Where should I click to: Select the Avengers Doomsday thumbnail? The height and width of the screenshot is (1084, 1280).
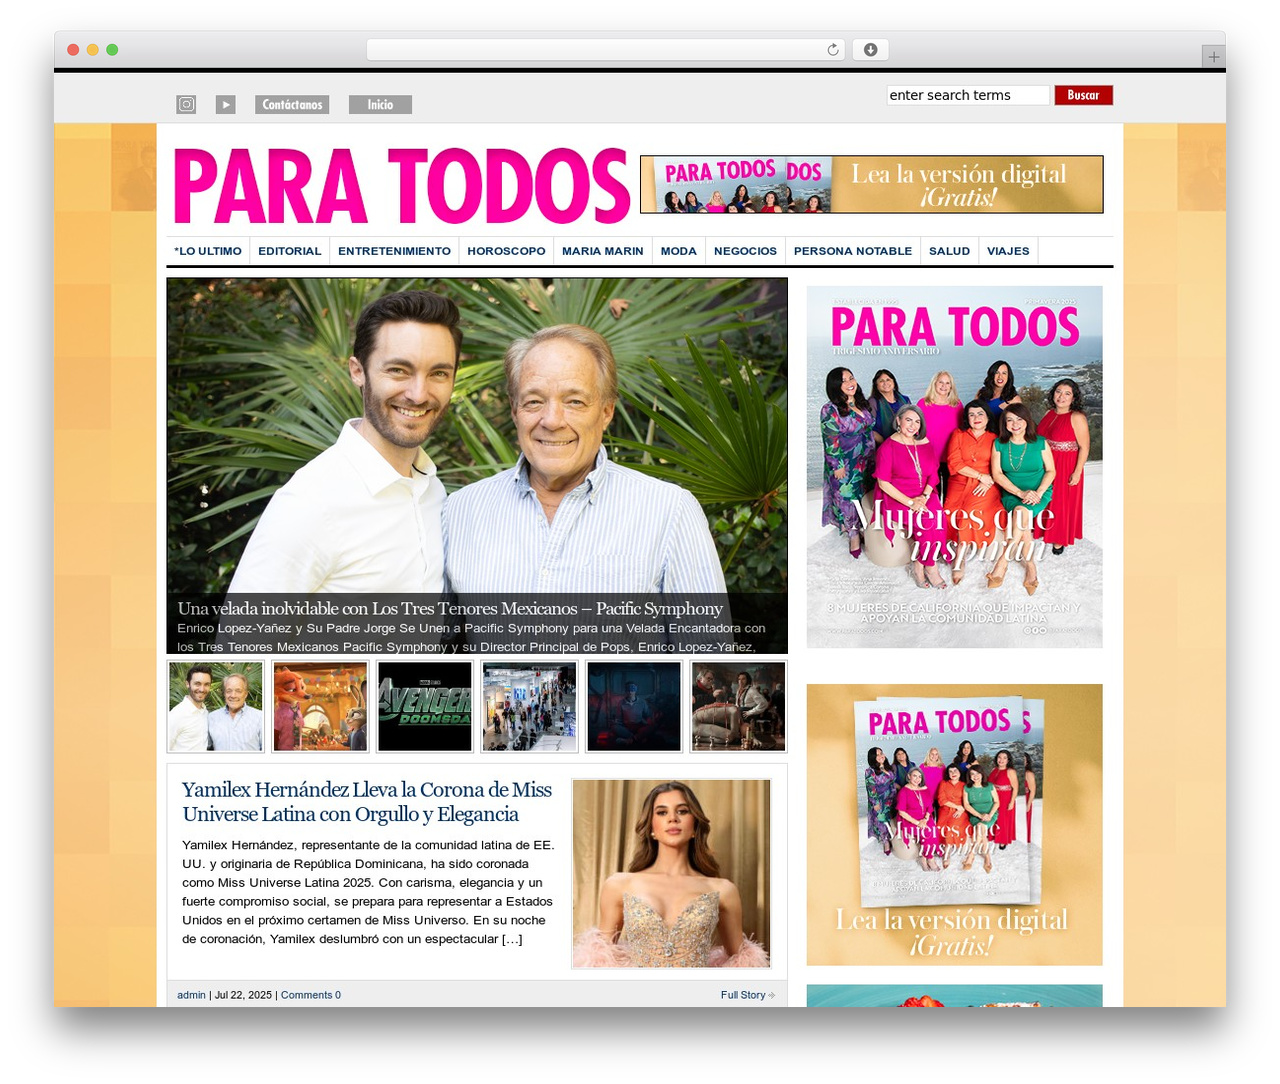(425, 706)
